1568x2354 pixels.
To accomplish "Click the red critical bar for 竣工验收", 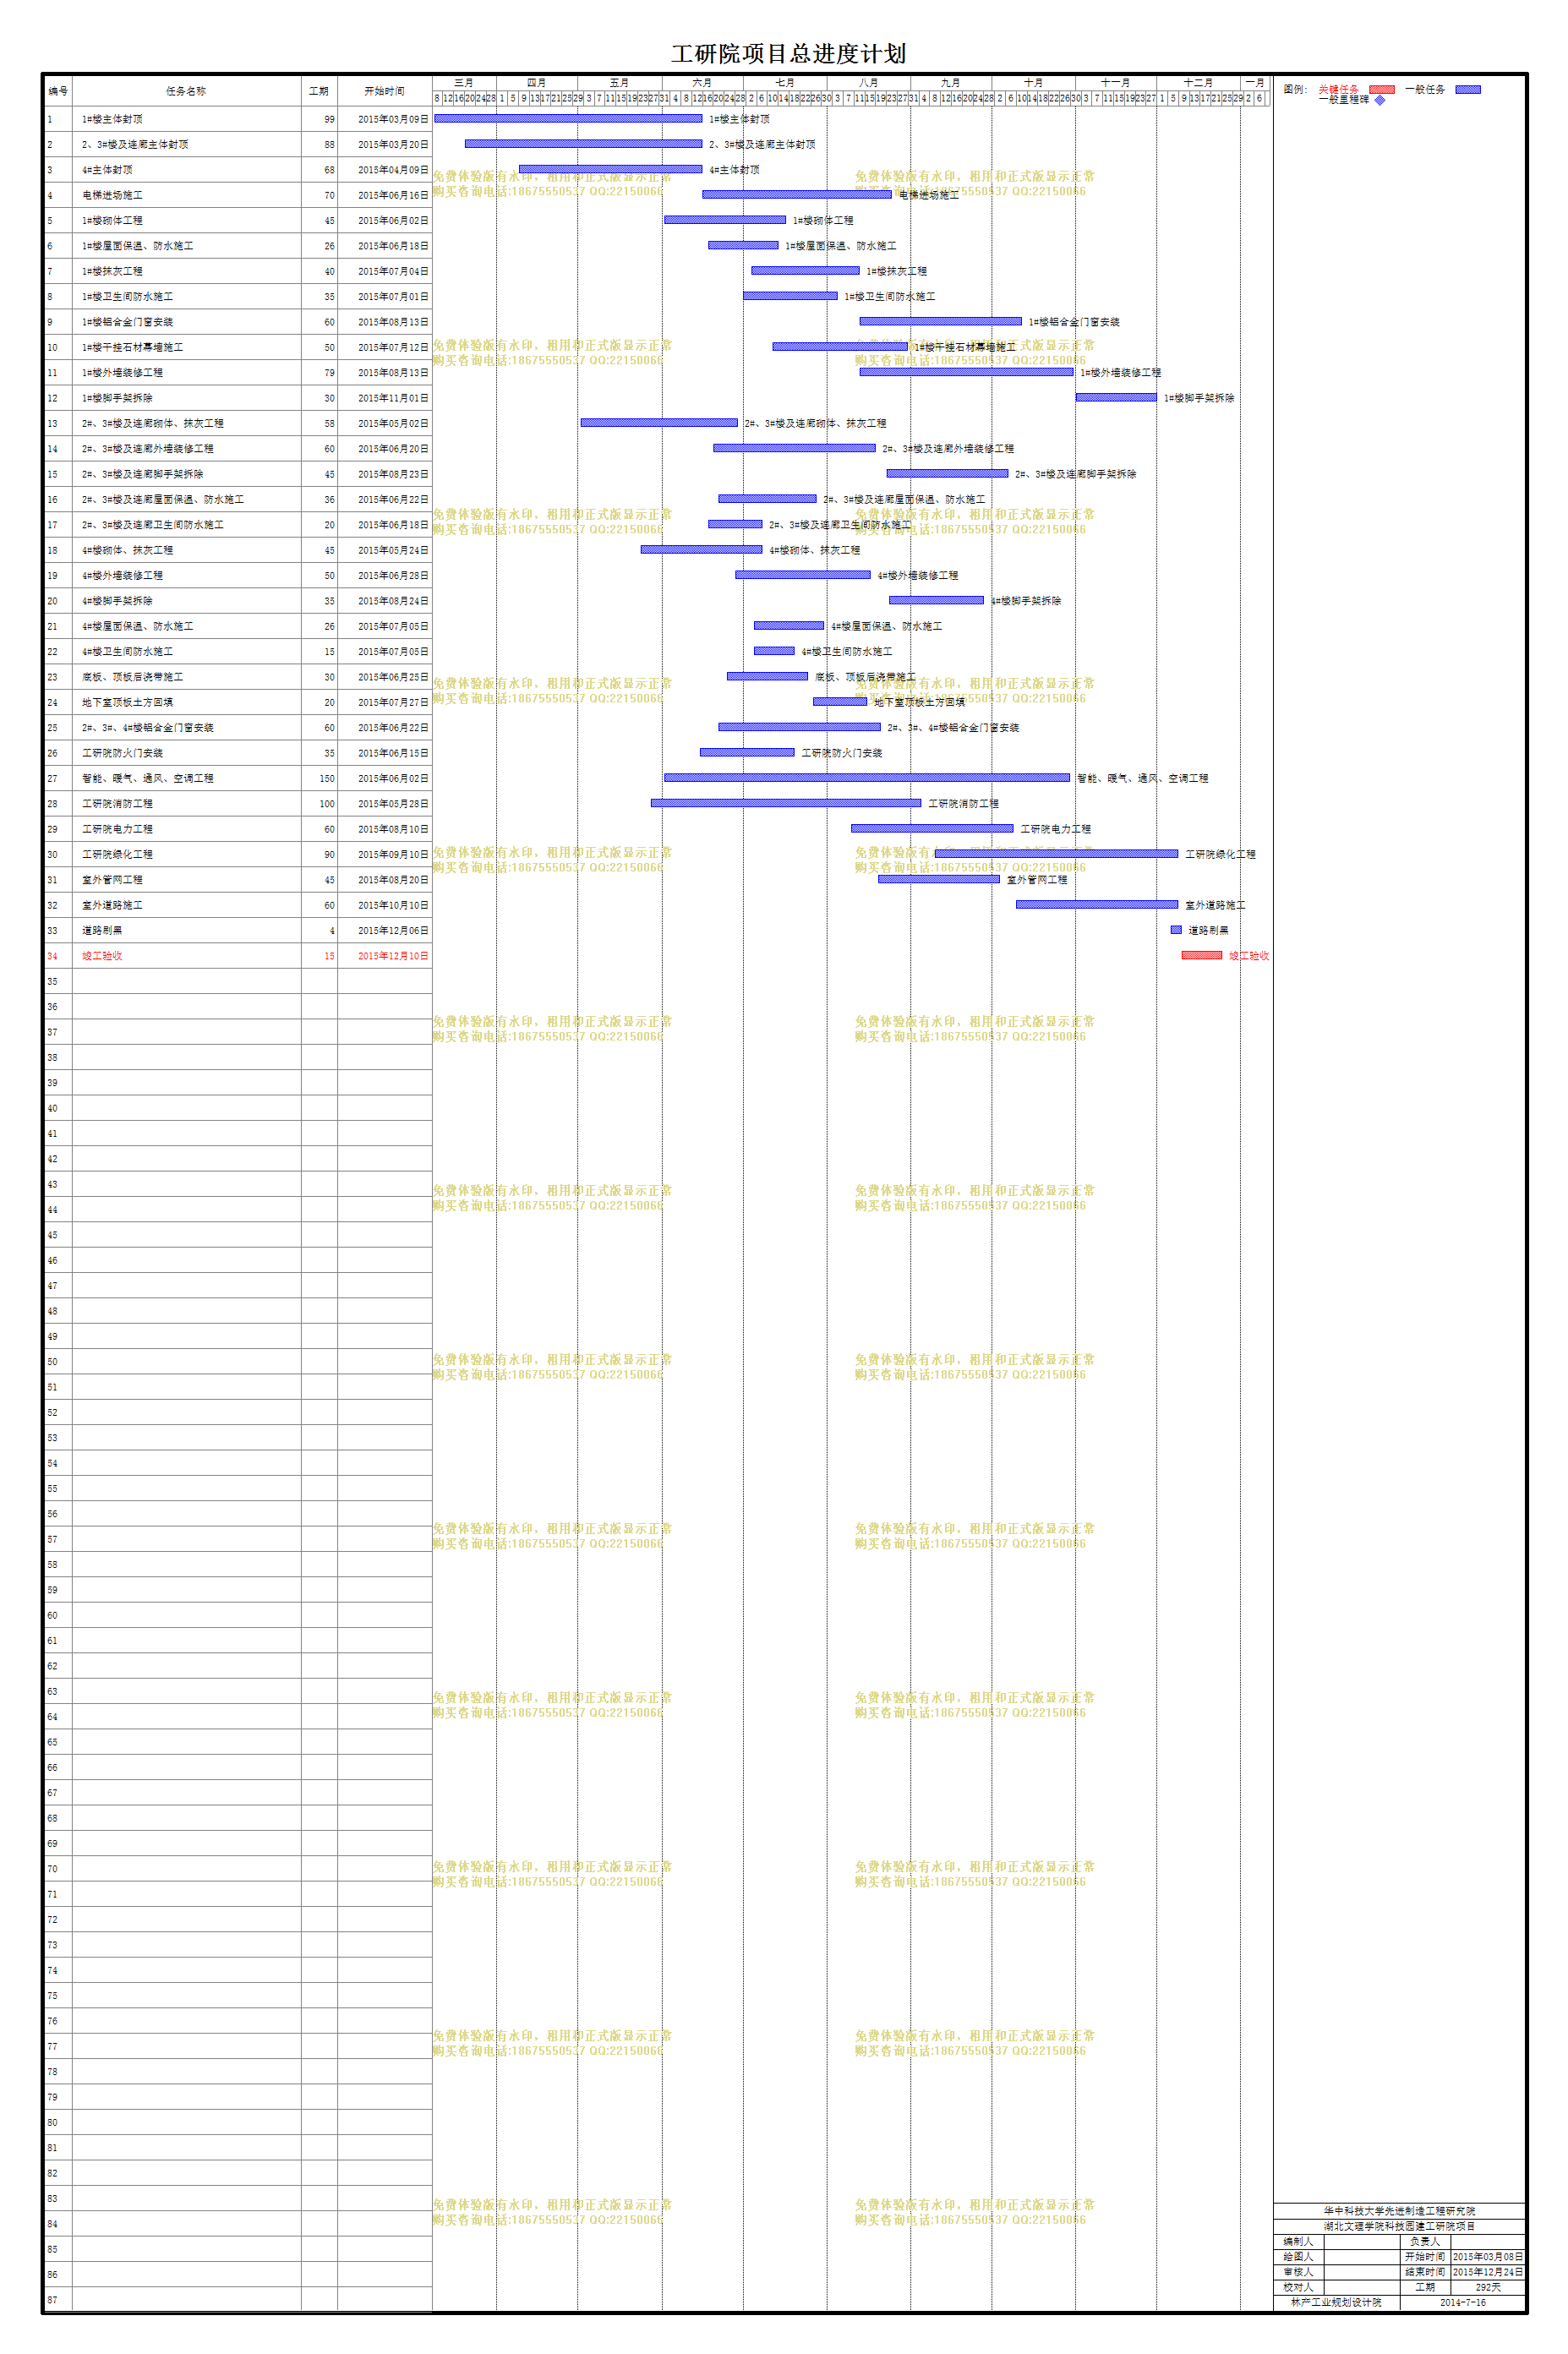I will (x=1202, y=956).
